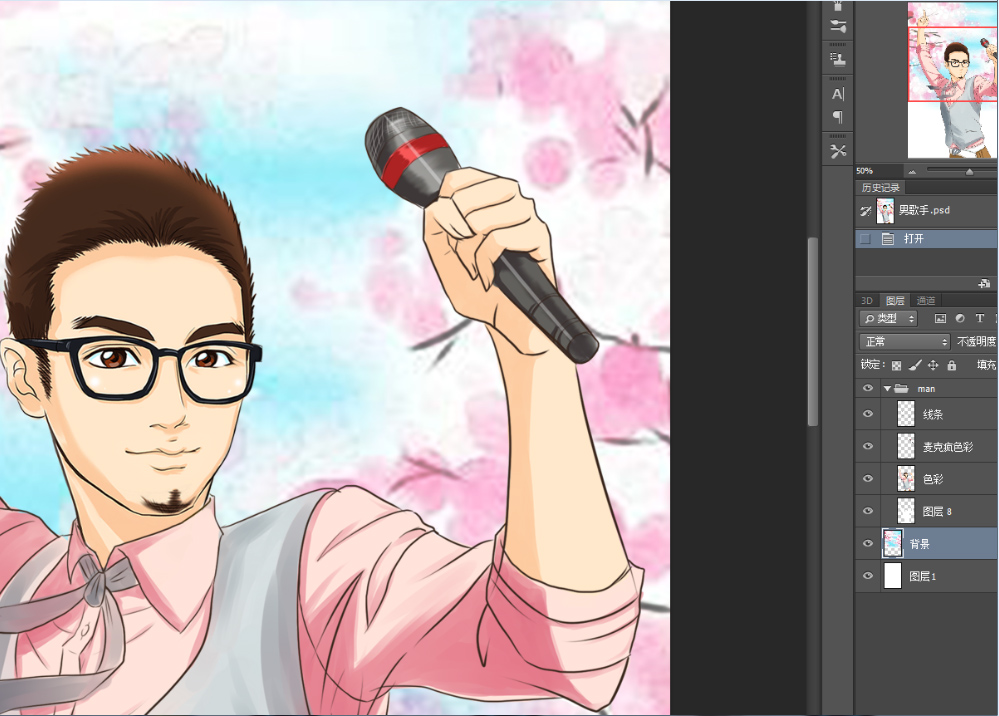This screenshot has height=716, width=999.
Task: Toggle visibility of the man group
Action: 868,389
